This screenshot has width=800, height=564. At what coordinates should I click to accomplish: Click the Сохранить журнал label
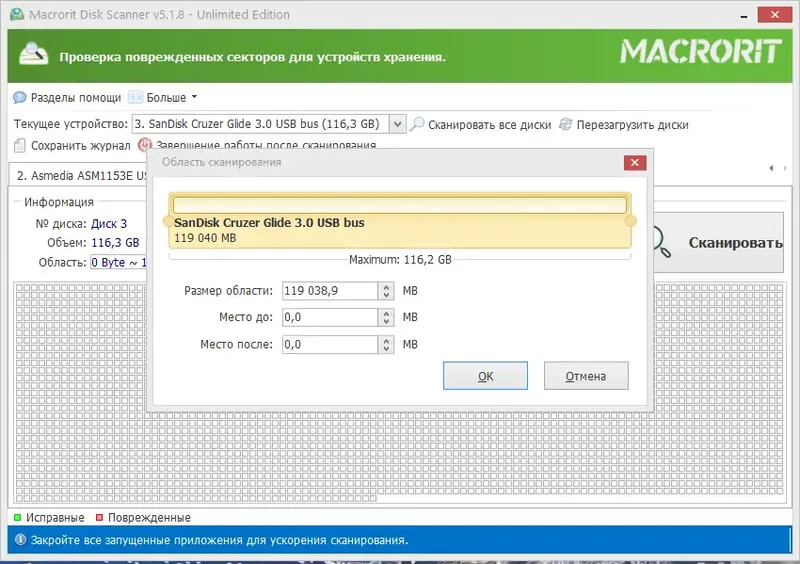[x=81, y=146]
